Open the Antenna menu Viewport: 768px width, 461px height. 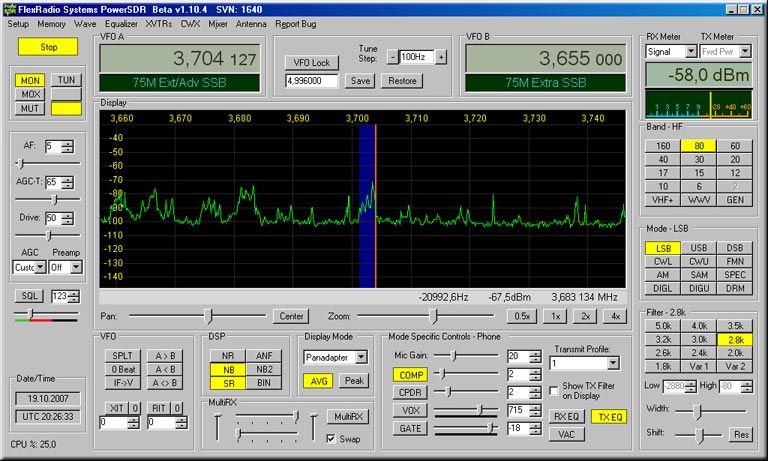pyautogui.click(x=251, y=24)
